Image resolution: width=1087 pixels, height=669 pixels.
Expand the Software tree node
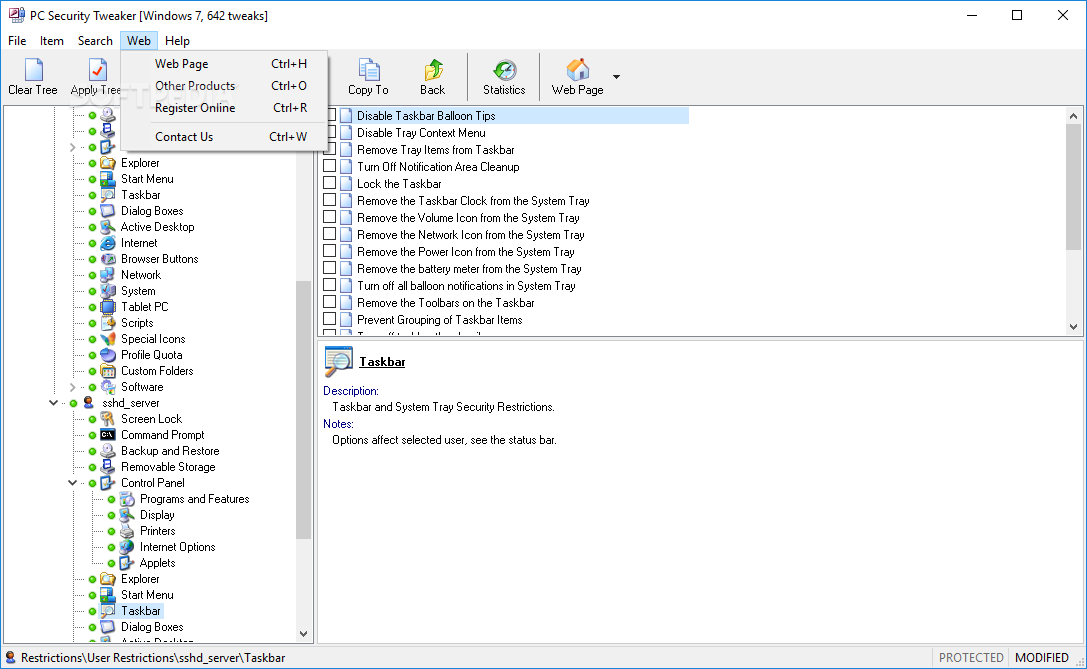[x=72, y=387]
